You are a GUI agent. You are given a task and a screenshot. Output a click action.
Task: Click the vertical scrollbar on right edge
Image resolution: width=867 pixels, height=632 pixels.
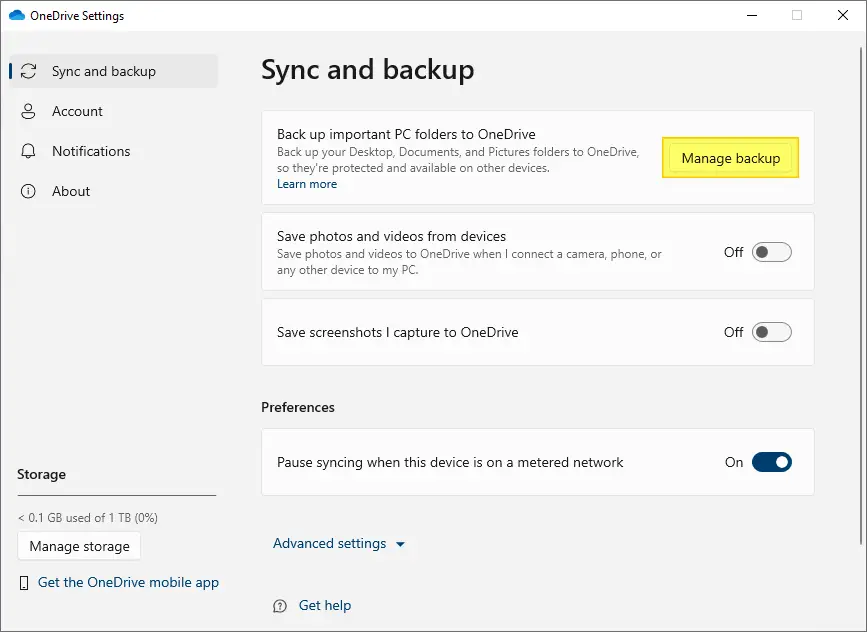pos(861,296)
